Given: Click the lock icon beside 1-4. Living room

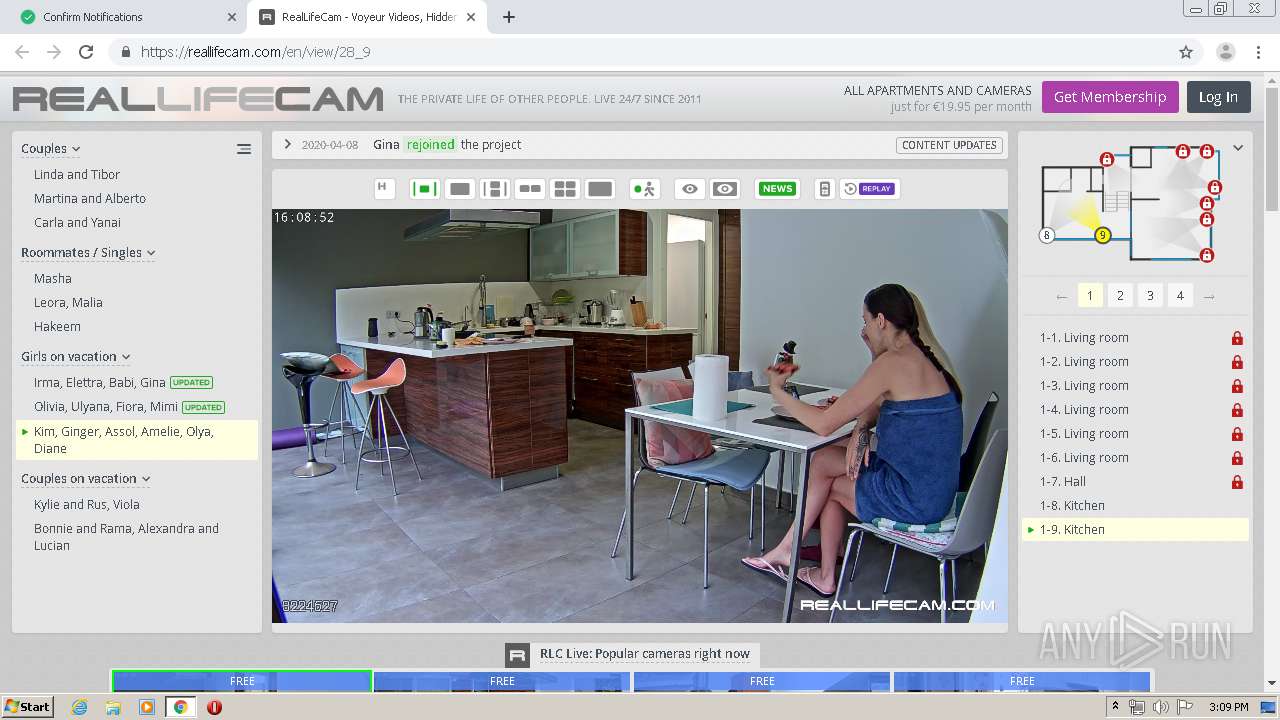Looking at the screenshot, I should [x=1237, y=410].
